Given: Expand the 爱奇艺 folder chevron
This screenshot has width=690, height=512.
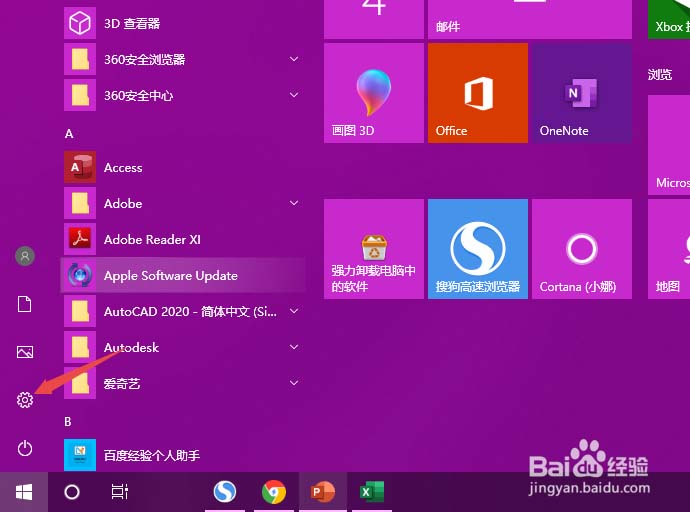Looking at the screenshot, I should click(294, 383).
